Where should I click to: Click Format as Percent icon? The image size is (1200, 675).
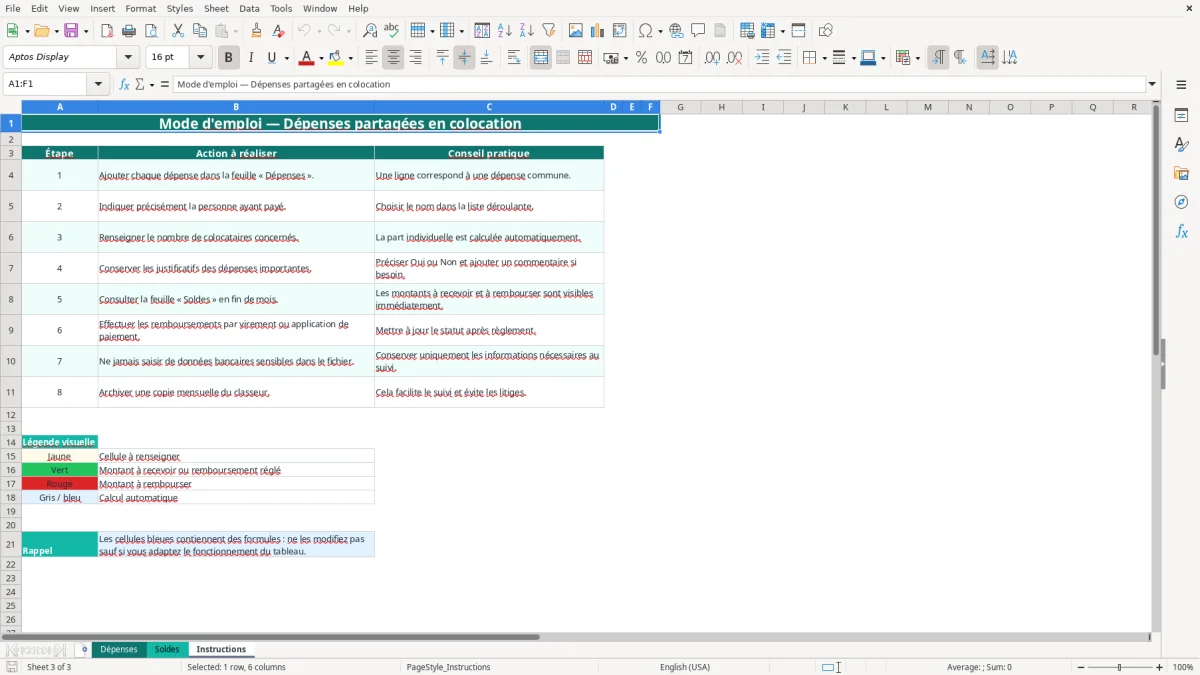pyautogui.click(x=641, y=57)
